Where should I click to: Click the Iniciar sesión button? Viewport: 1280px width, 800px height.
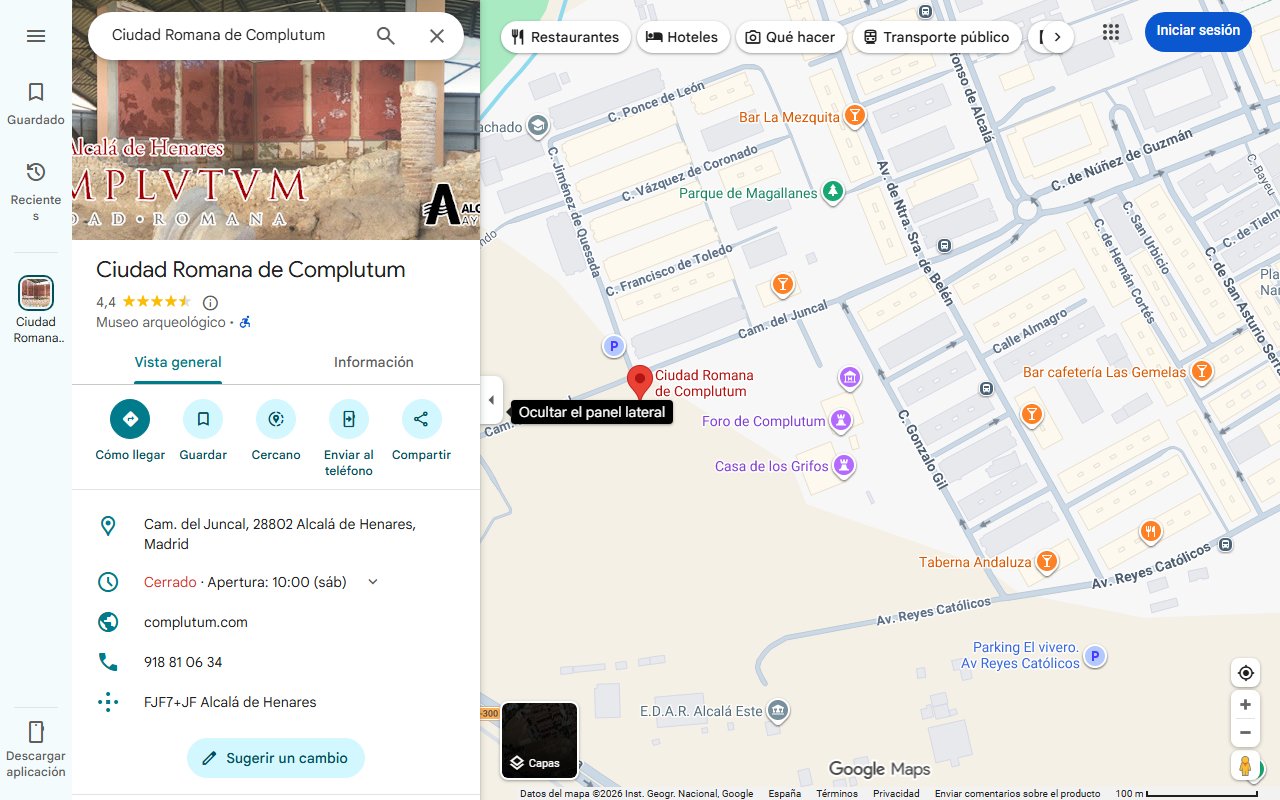point(1198,31)
